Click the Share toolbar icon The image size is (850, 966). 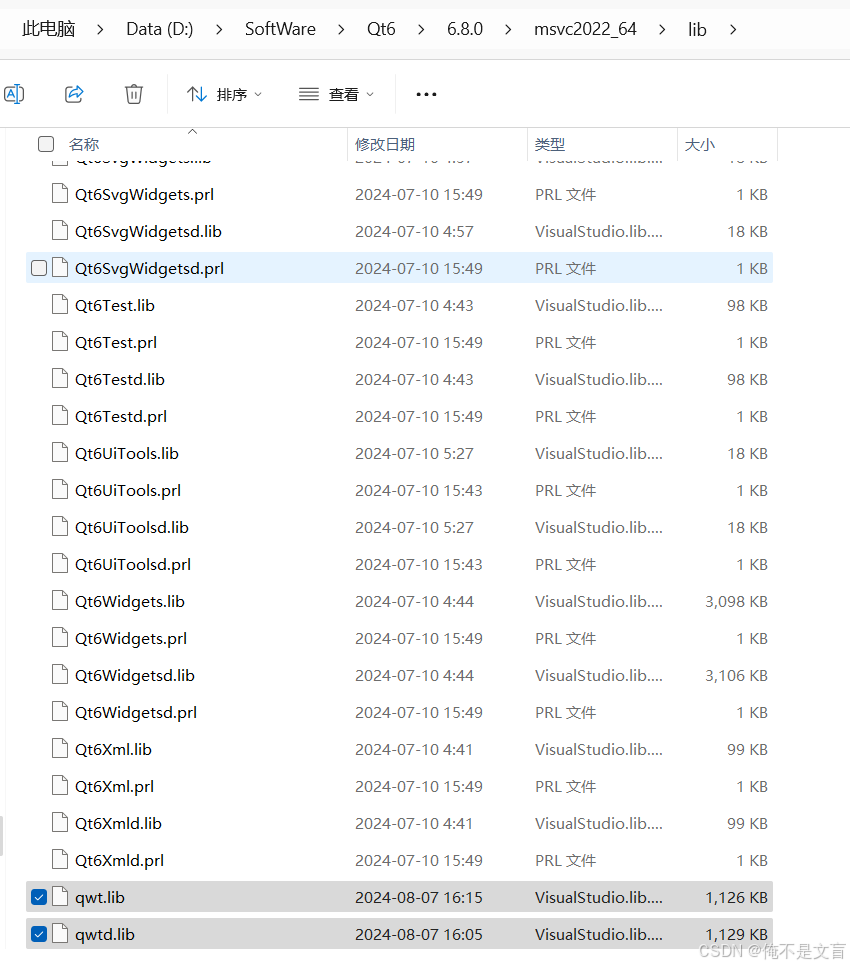[x=74, y=94]
